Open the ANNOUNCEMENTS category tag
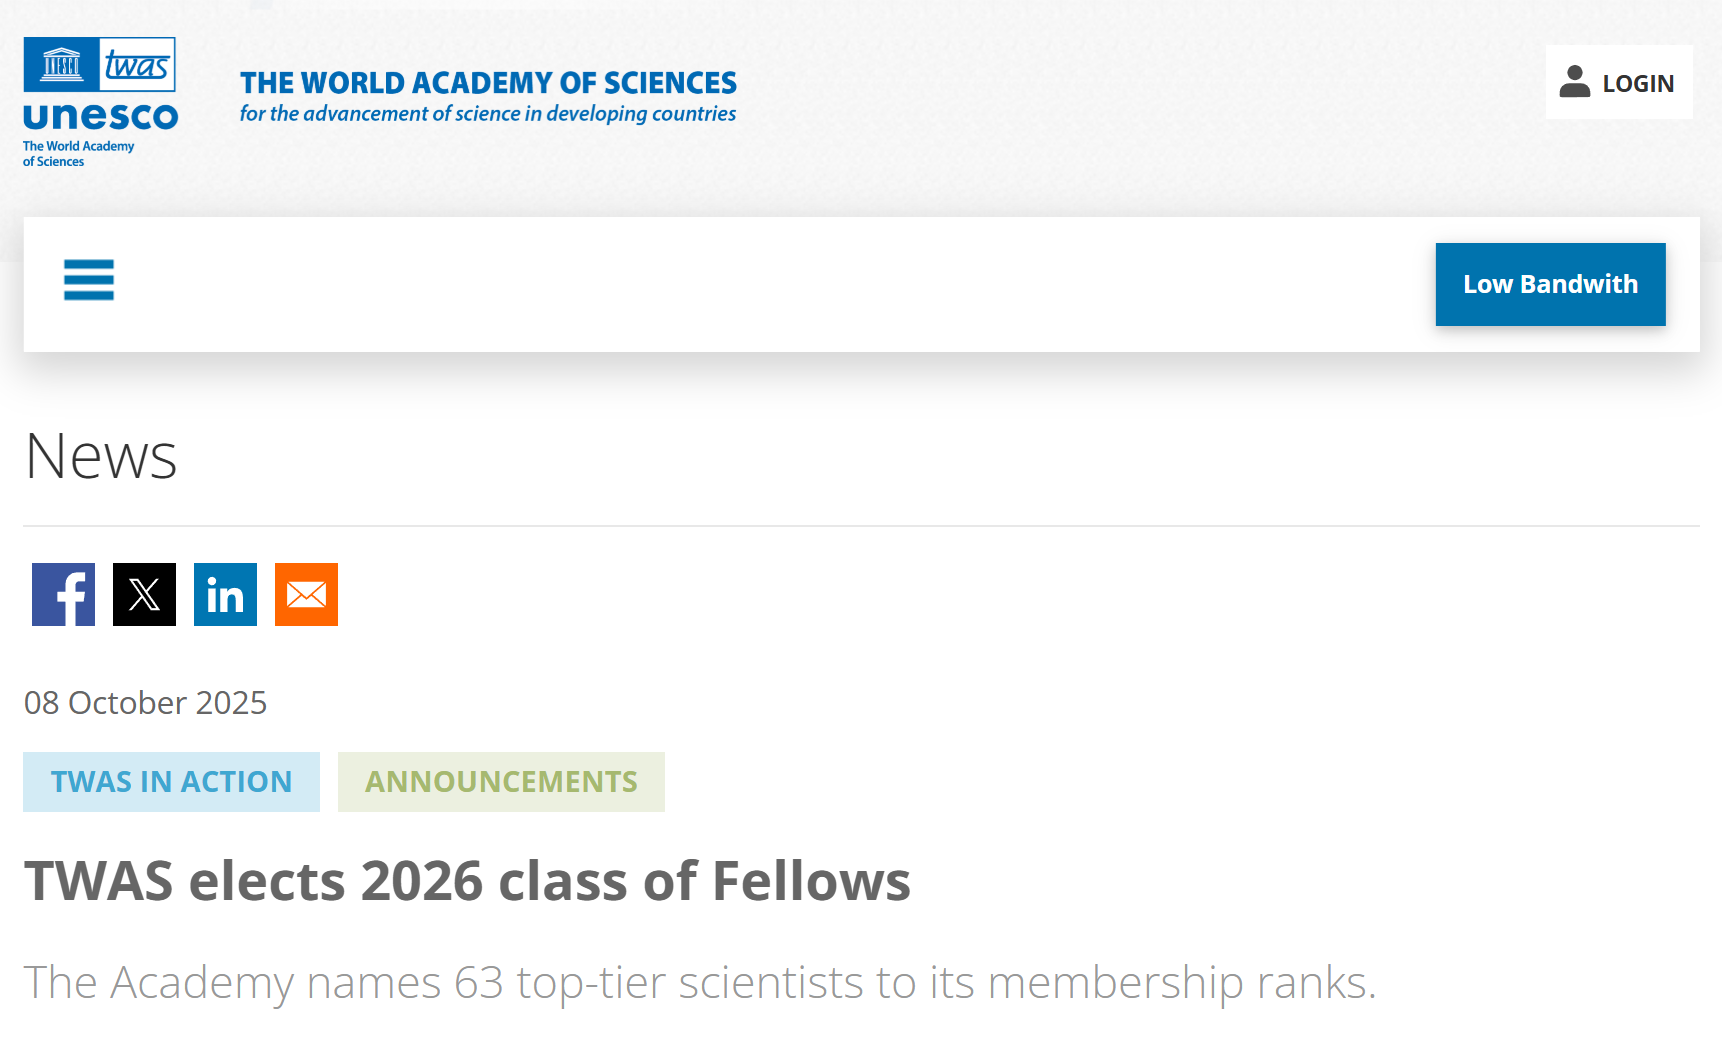The width and height of the screenshot is (1722, 1056). click(501, 782)
